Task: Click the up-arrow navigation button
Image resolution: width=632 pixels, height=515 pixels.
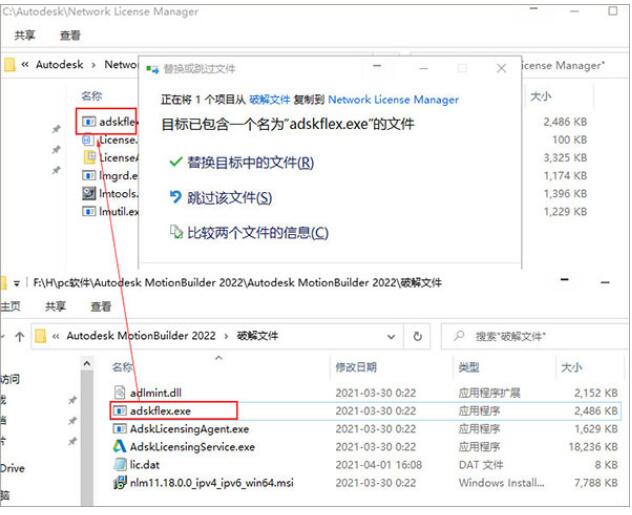Action: (19, 336)
